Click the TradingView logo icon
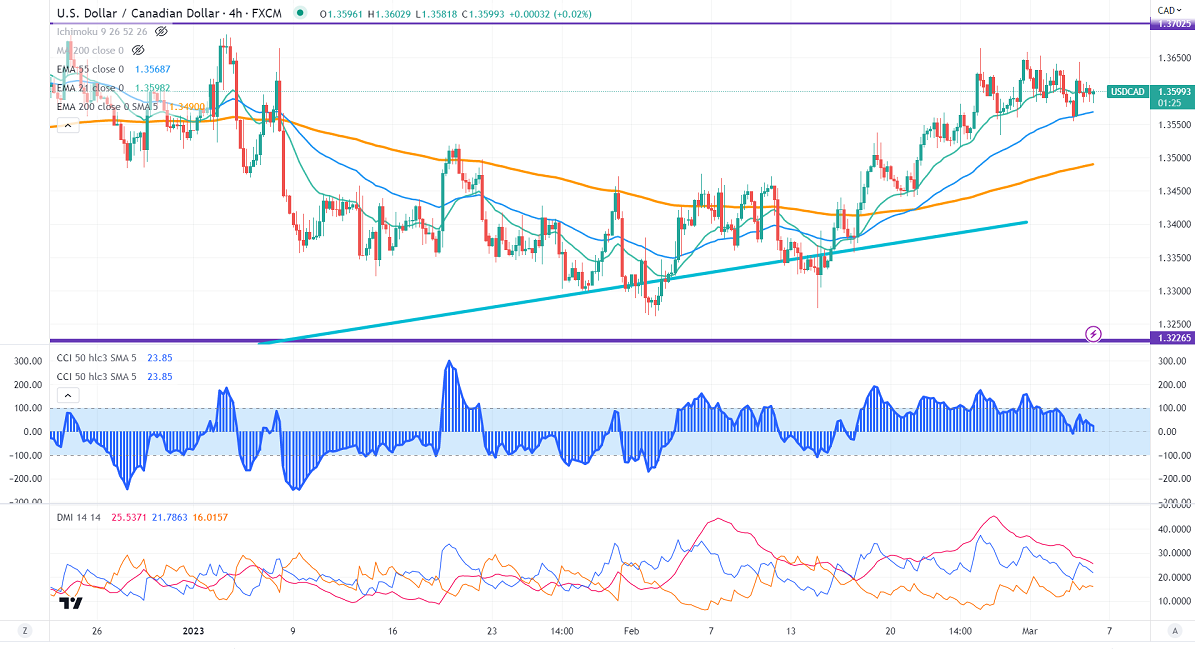 click(x=70, y=603)
